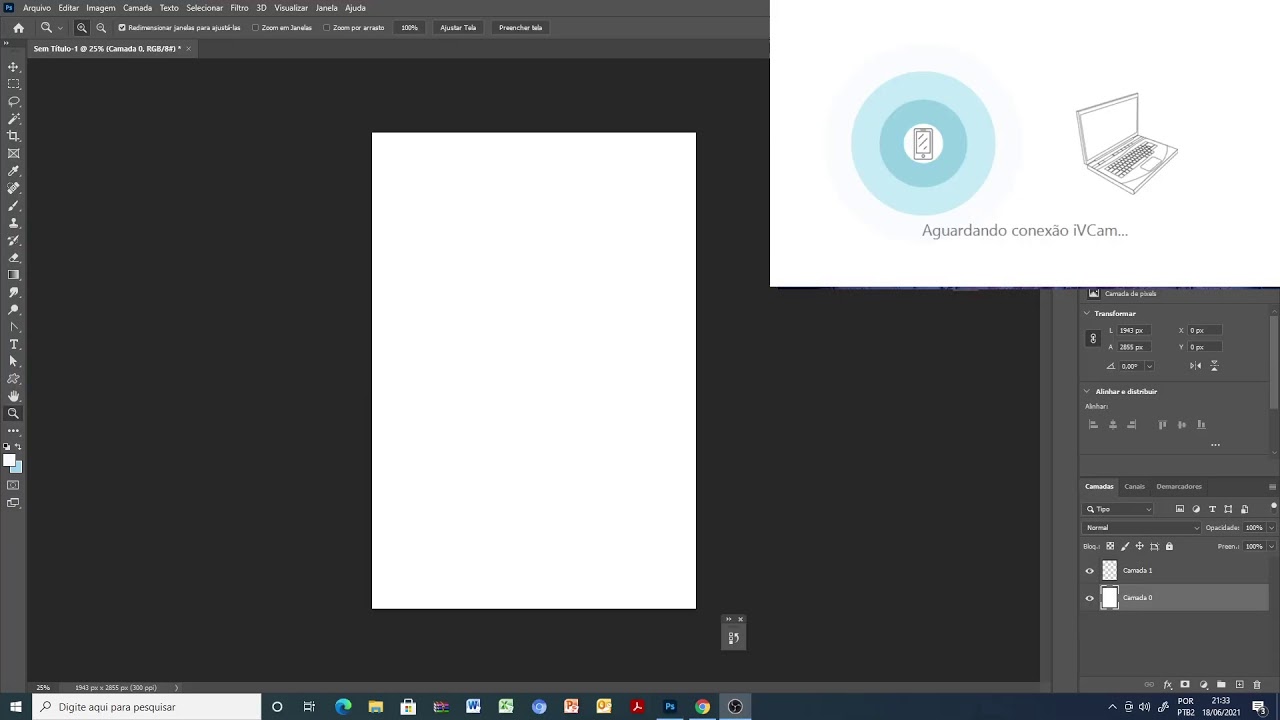Click the zoom out magnifier icon
This screenshot has height=720, width=1280.
101,28
